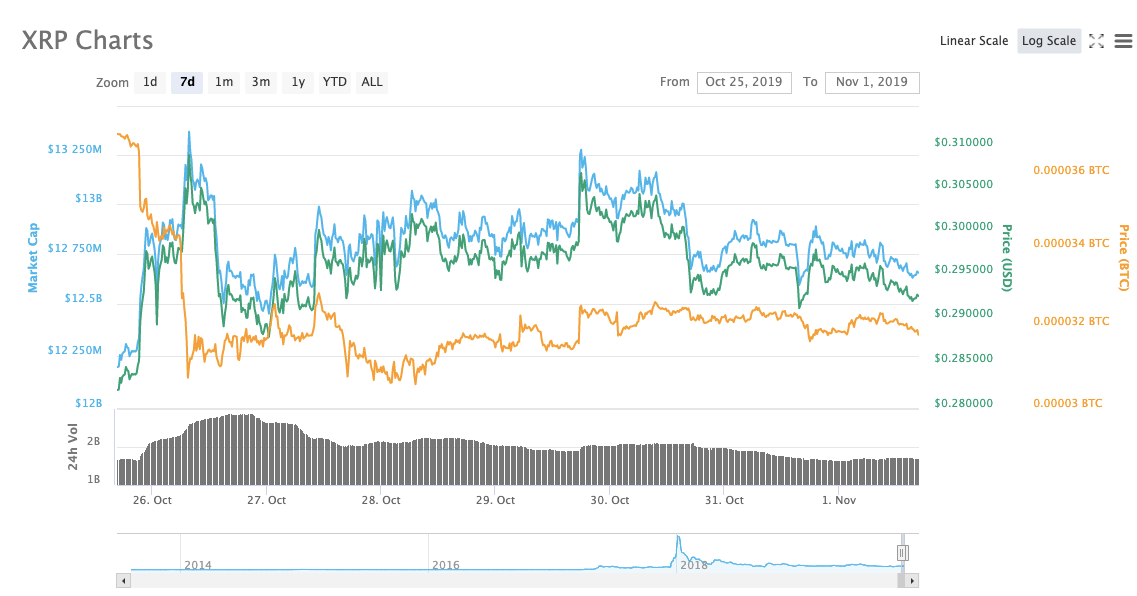Click the XRP Charts heading

tap(88, 41)
